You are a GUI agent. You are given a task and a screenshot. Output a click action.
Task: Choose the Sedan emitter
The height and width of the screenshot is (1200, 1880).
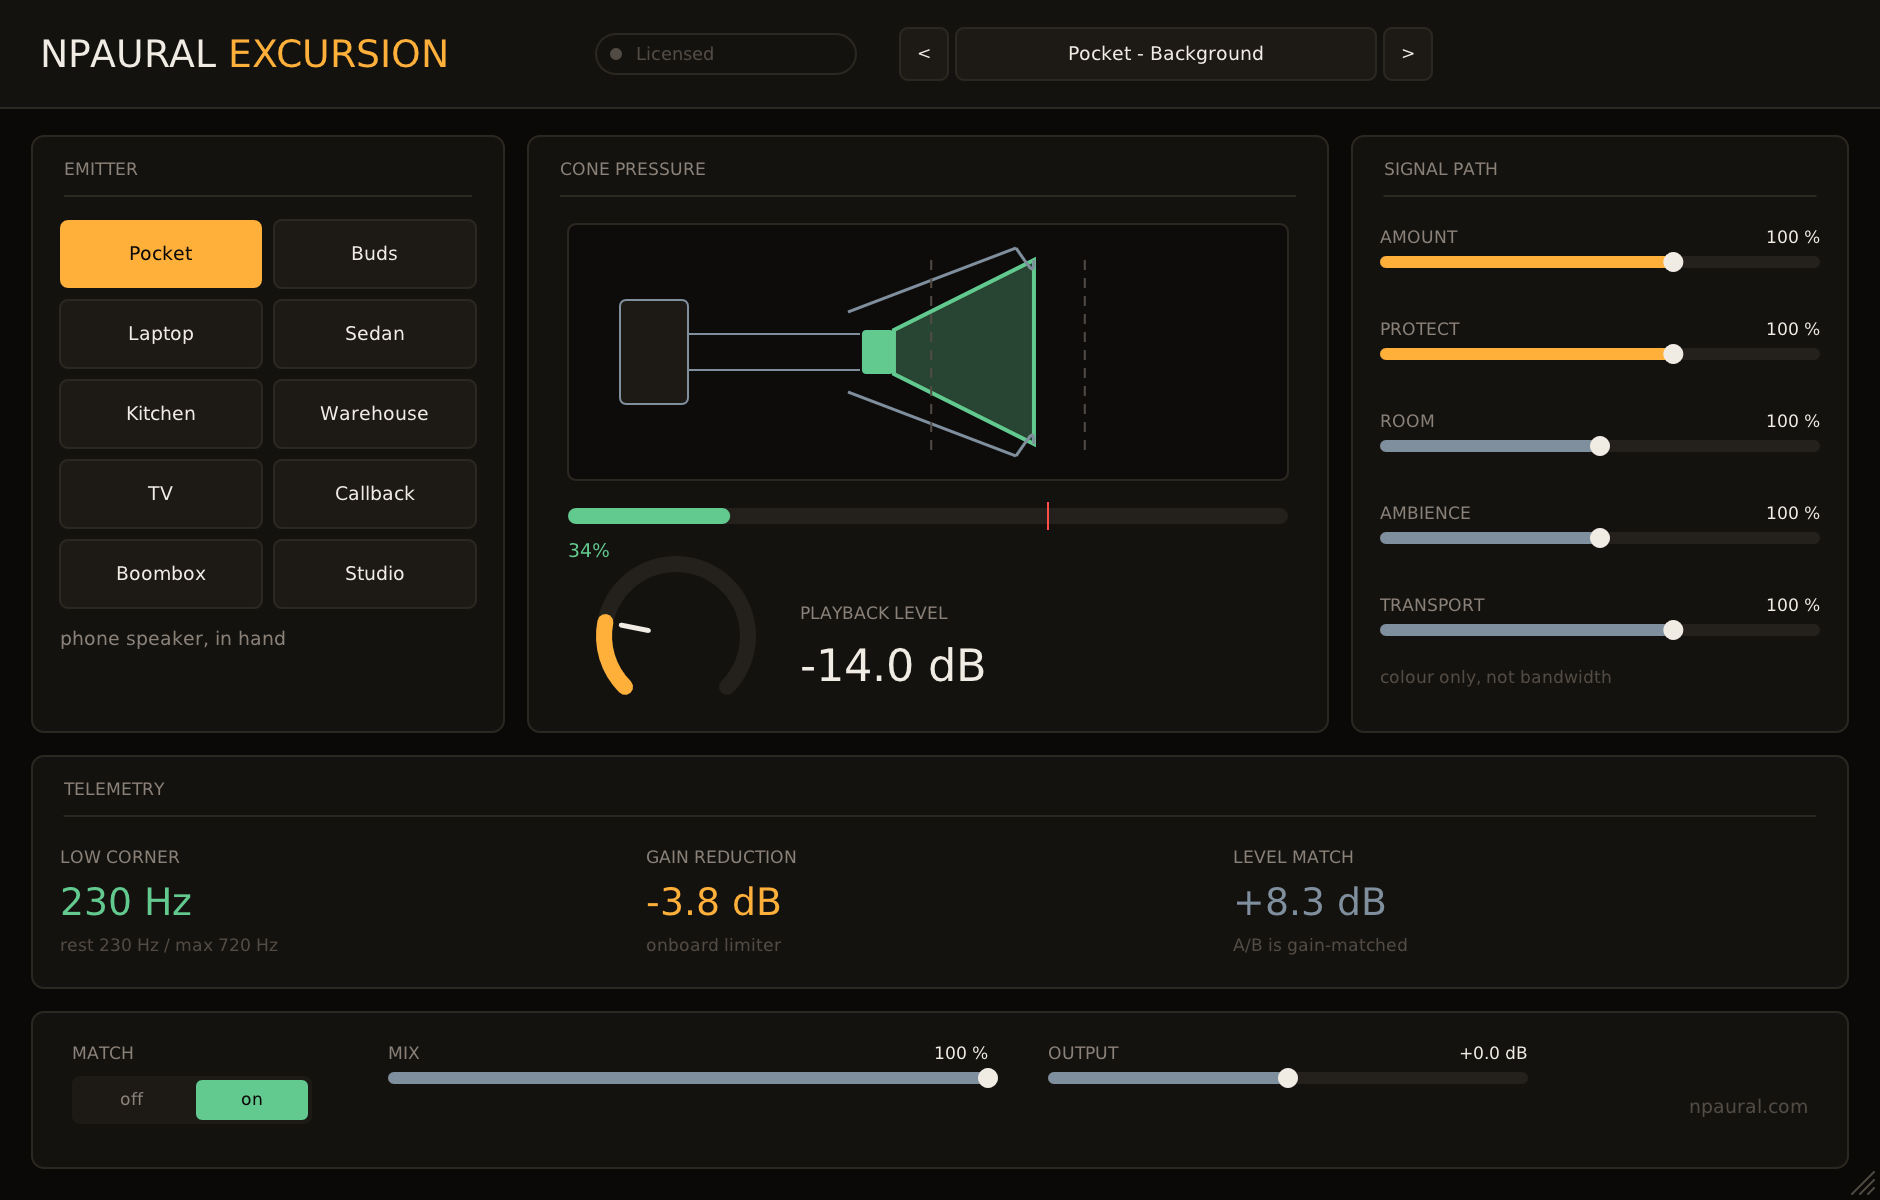[375, 334]
